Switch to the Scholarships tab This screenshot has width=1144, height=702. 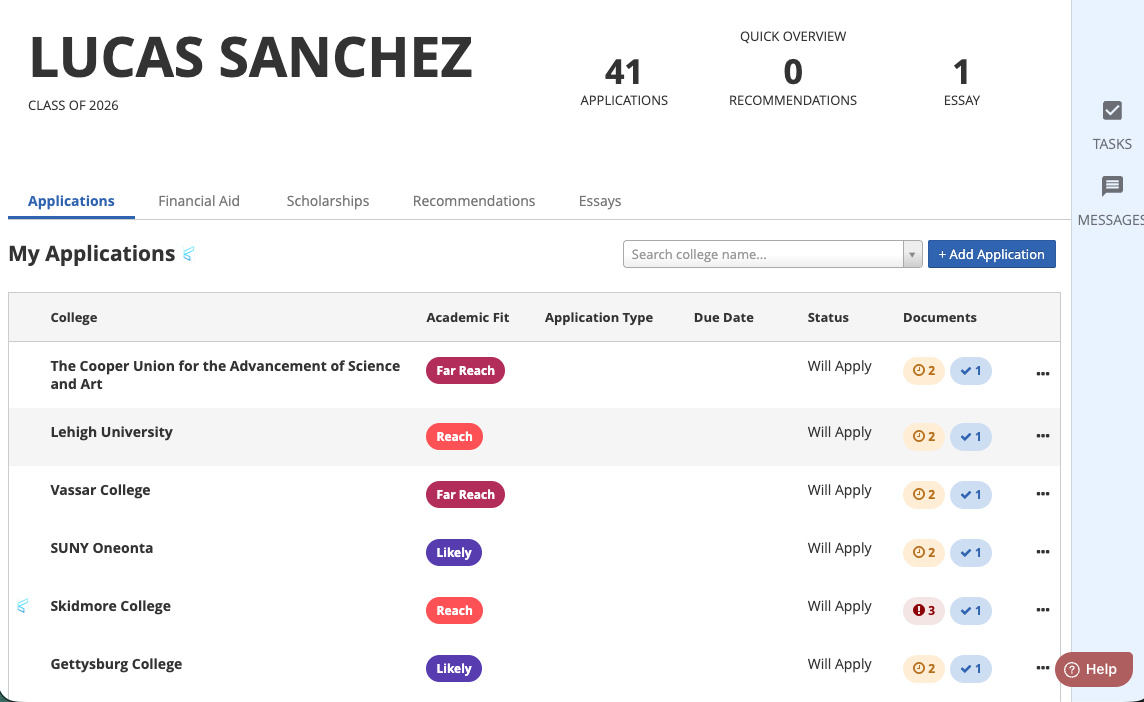coord(328,201)
